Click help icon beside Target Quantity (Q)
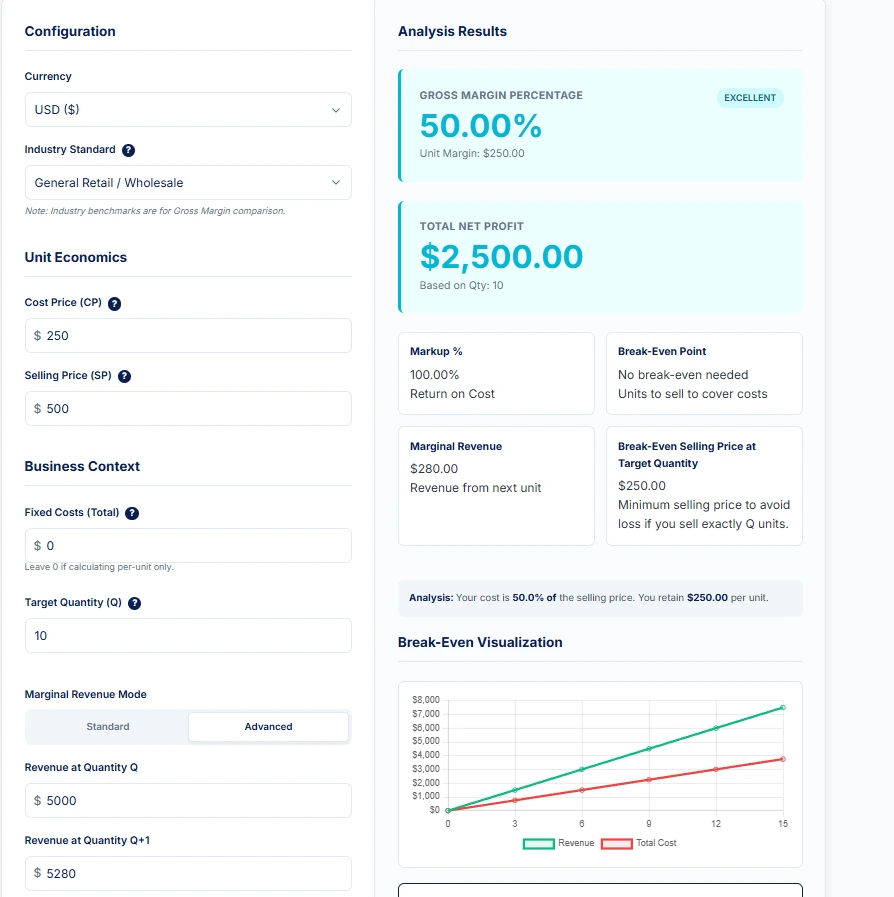The width and height of the screenshot is (894, 897). pos(135,603)
